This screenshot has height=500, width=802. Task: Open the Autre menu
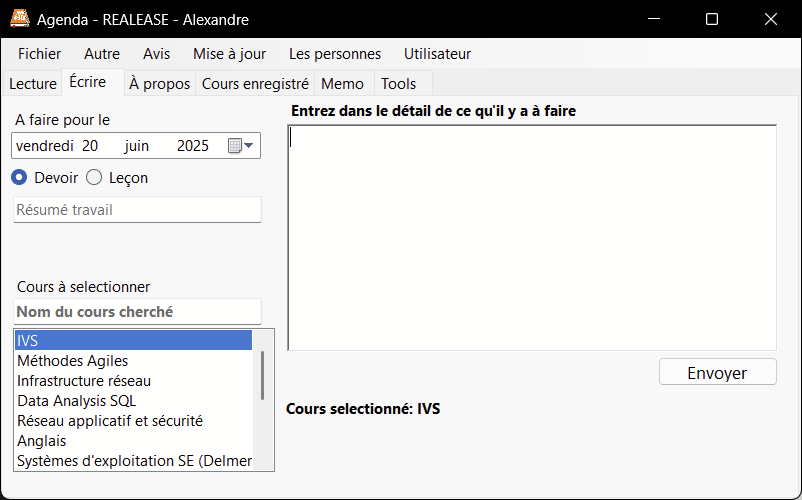coord(102,54)
